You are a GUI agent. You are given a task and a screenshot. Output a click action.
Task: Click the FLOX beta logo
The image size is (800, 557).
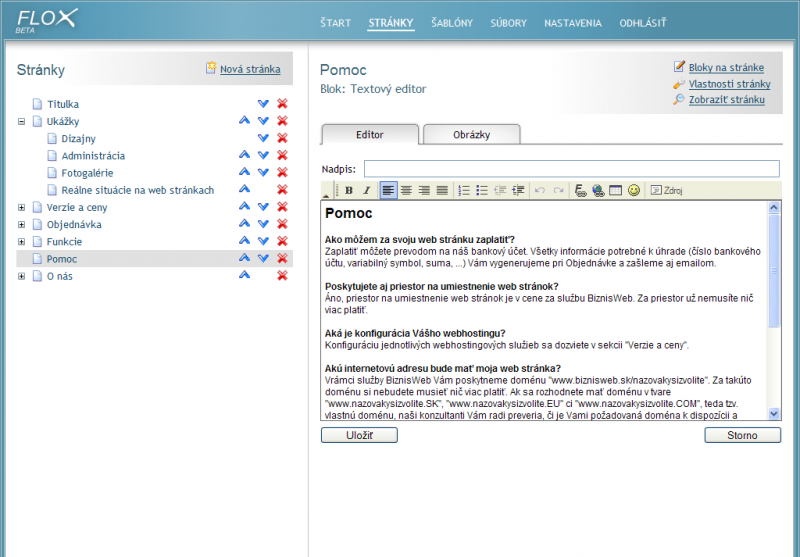[46, 20]
